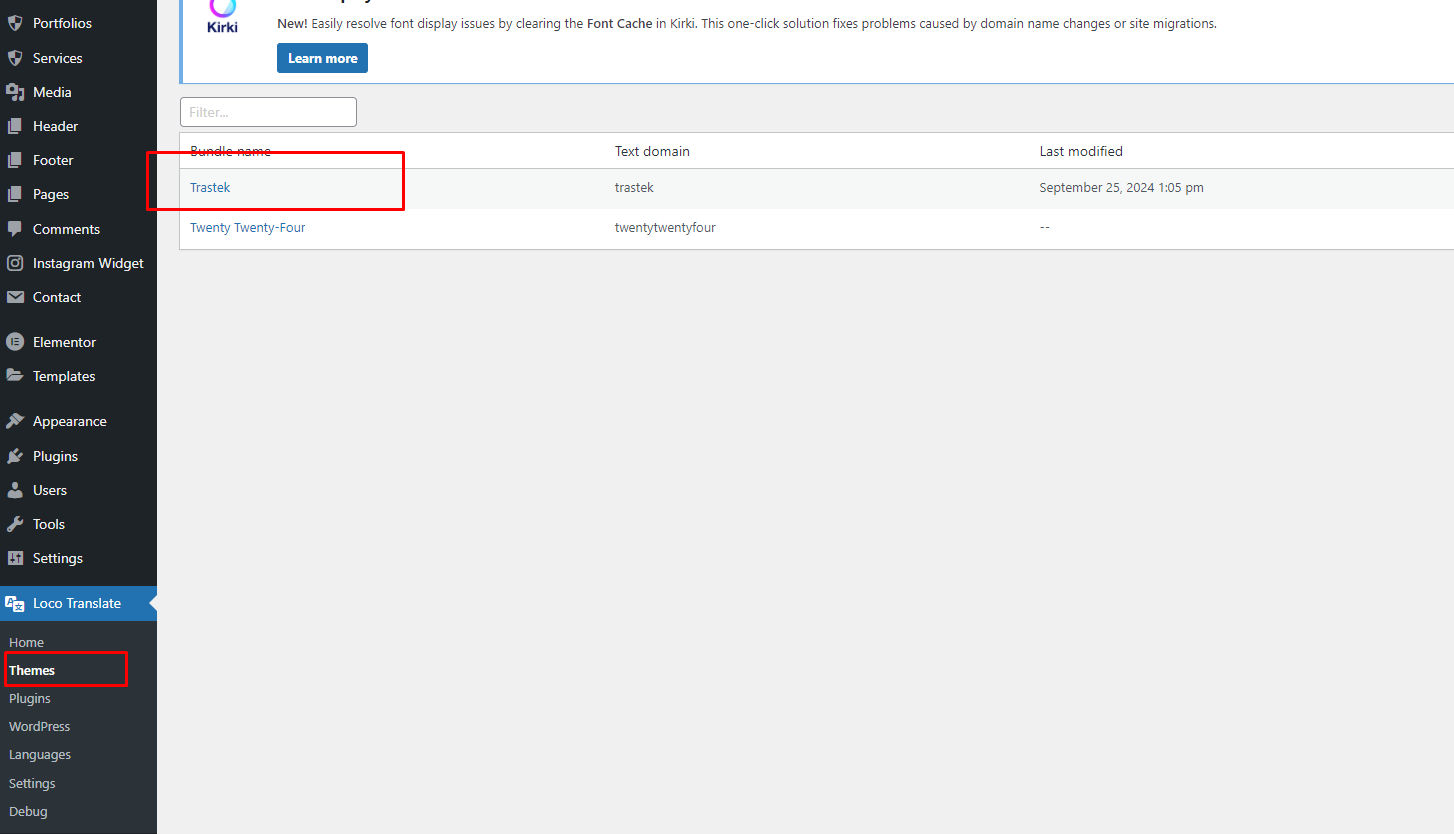Go to the Contact menu
Viewport: 1454px width, 834px height.
click(57, 297)
